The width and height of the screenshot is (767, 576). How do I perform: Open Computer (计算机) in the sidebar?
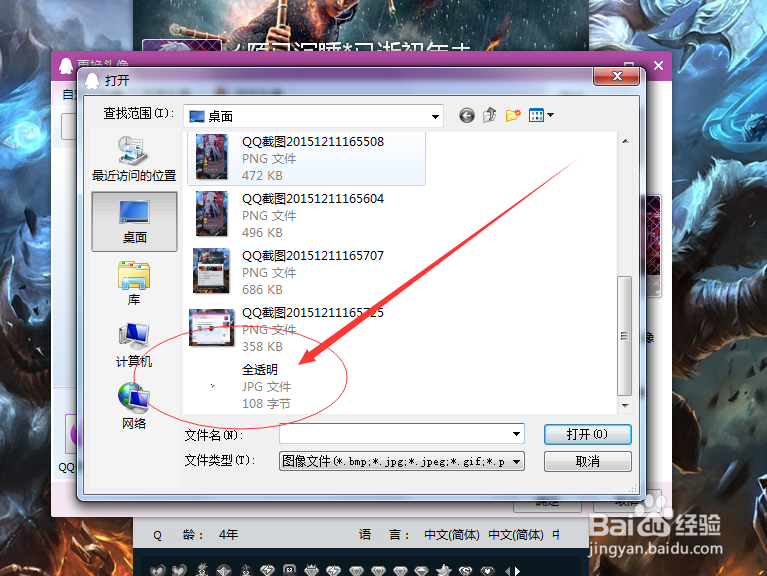(x=134, y=345)
